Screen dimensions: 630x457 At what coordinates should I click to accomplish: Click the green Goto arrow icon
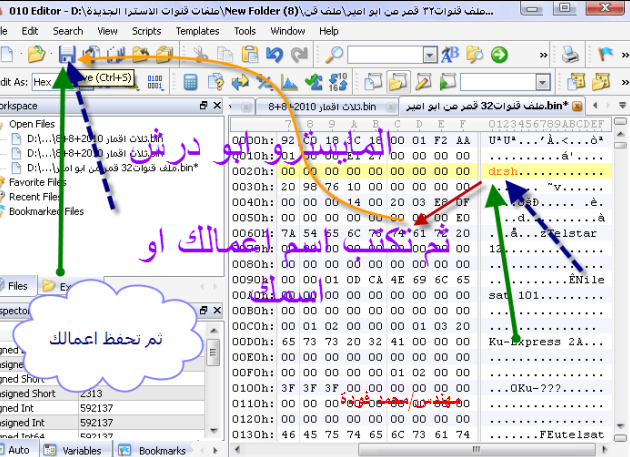[499, 54]
